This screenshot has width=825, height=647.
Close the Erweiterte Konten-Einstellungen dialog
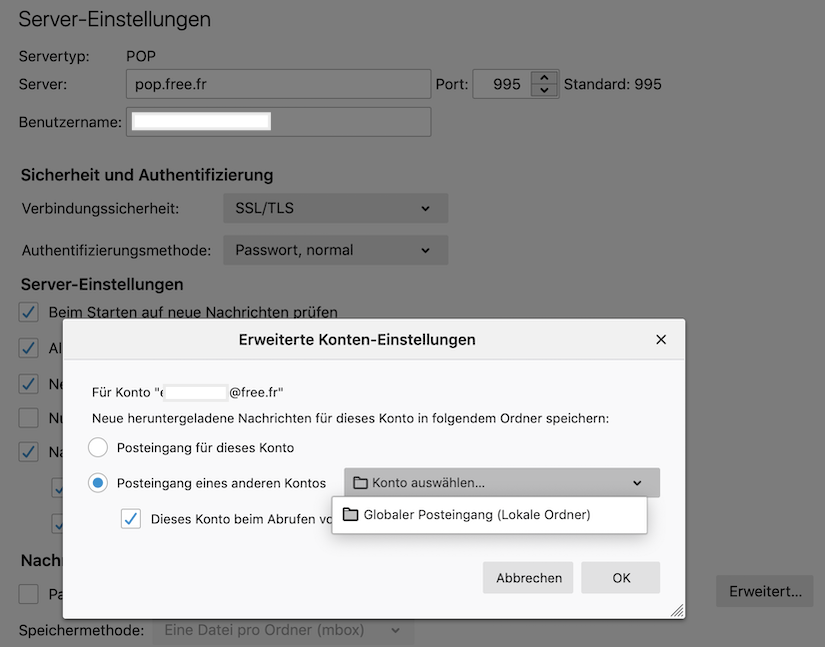click(660, 340)
